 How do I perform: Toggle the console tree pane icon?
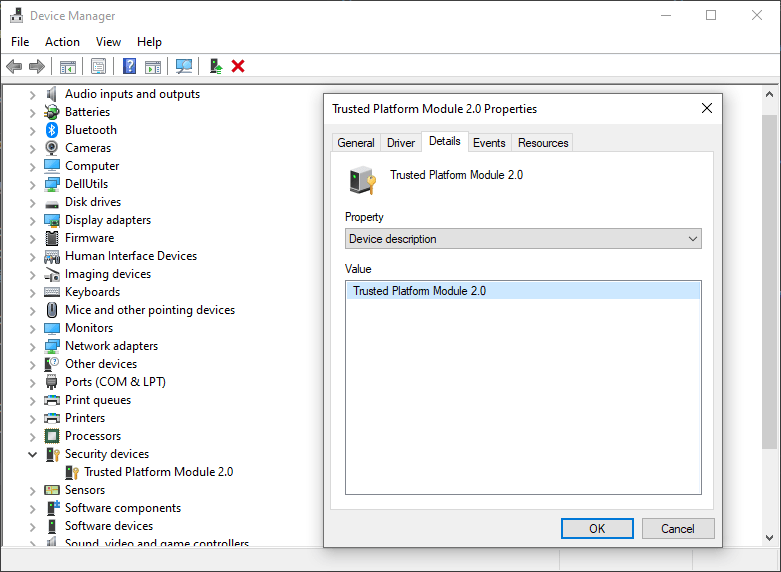point(68,66)
